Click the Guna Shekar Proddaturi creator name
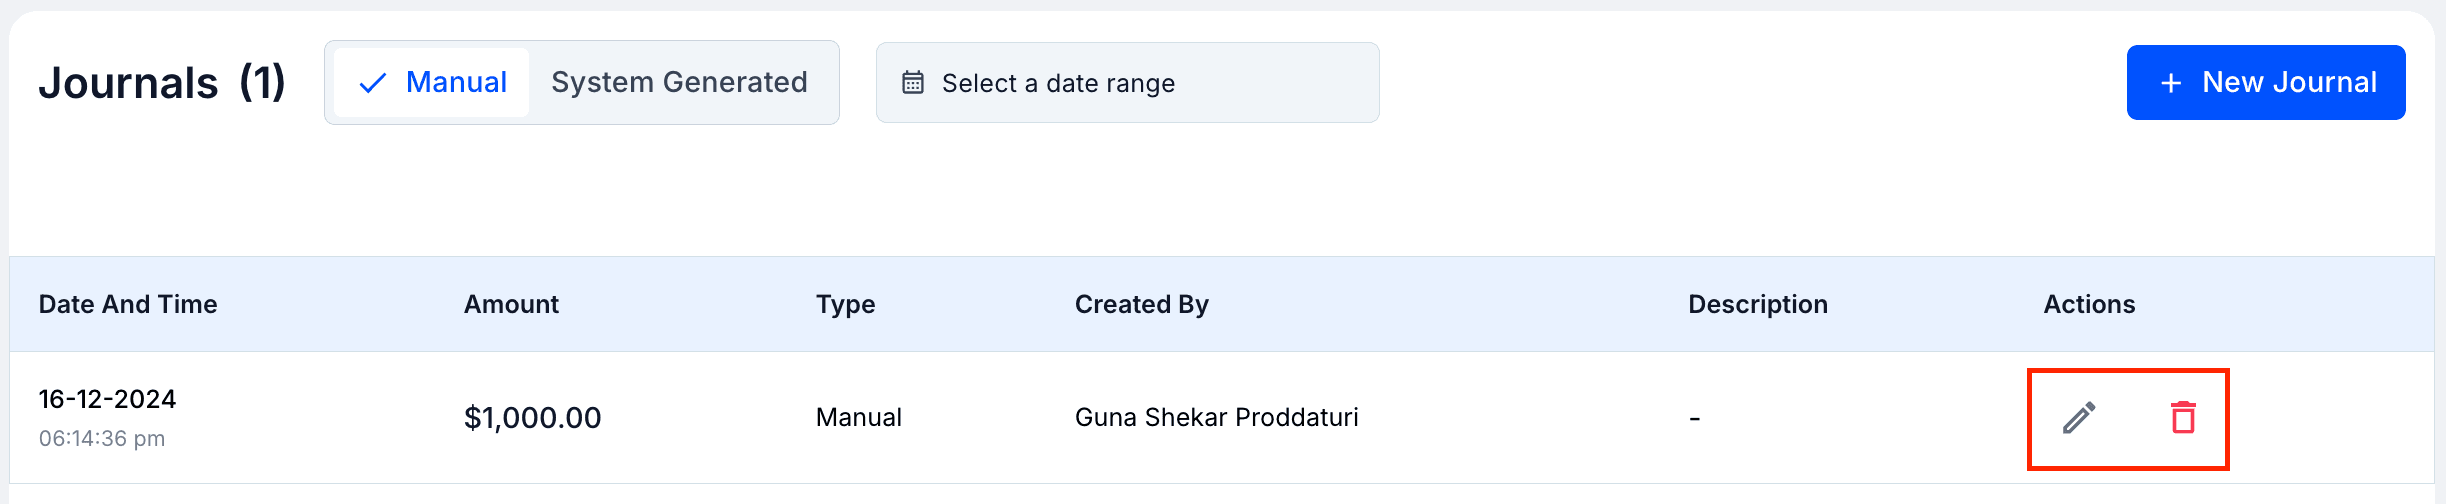The width and height of the screenshot is (2446, 504). (x=1216, y=418)
